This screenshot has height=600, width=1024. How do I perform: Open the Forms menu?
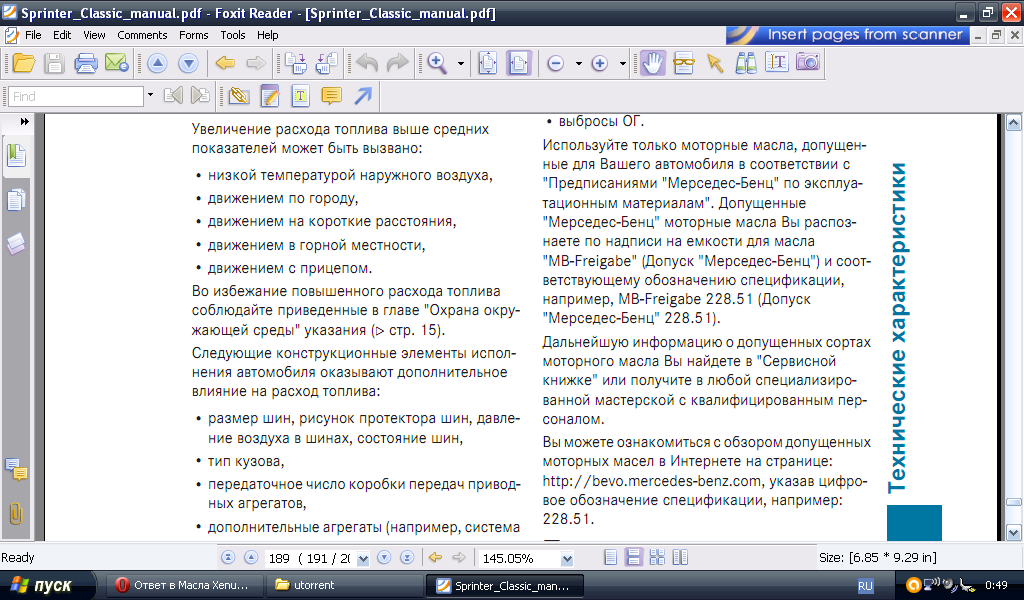tap(193, 35)
